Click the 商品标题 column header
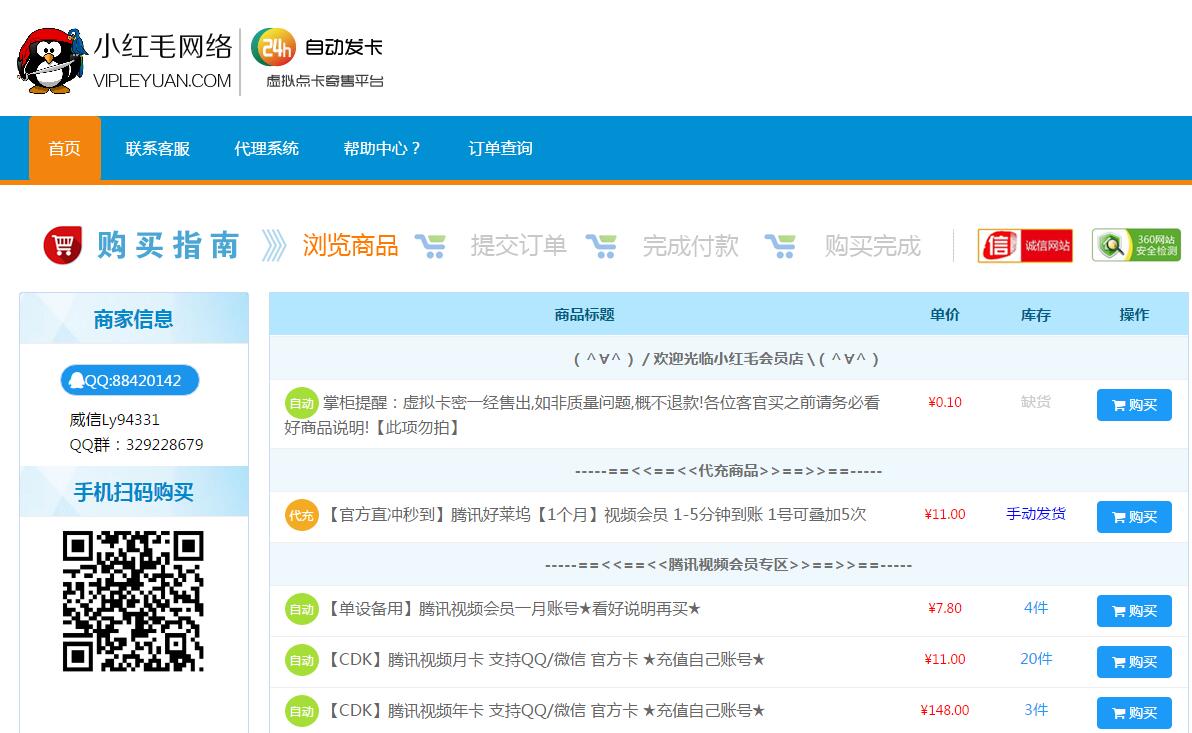 click(x=584, y=315)
